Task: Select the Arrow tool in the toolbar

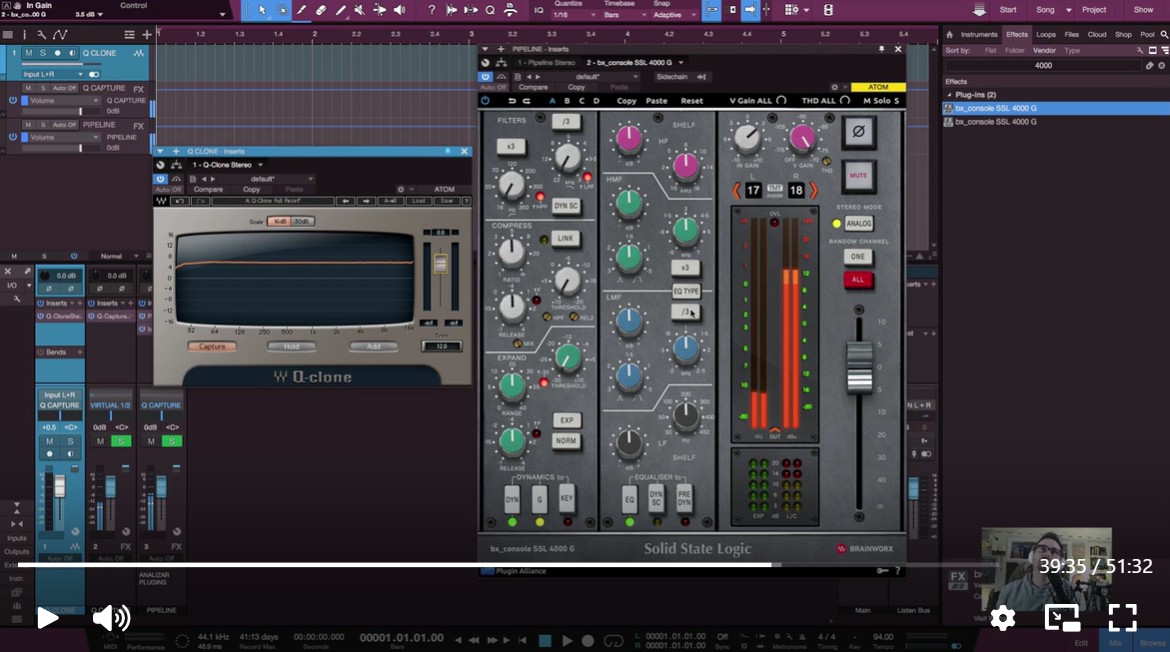Action: click(x=262, y=10)
